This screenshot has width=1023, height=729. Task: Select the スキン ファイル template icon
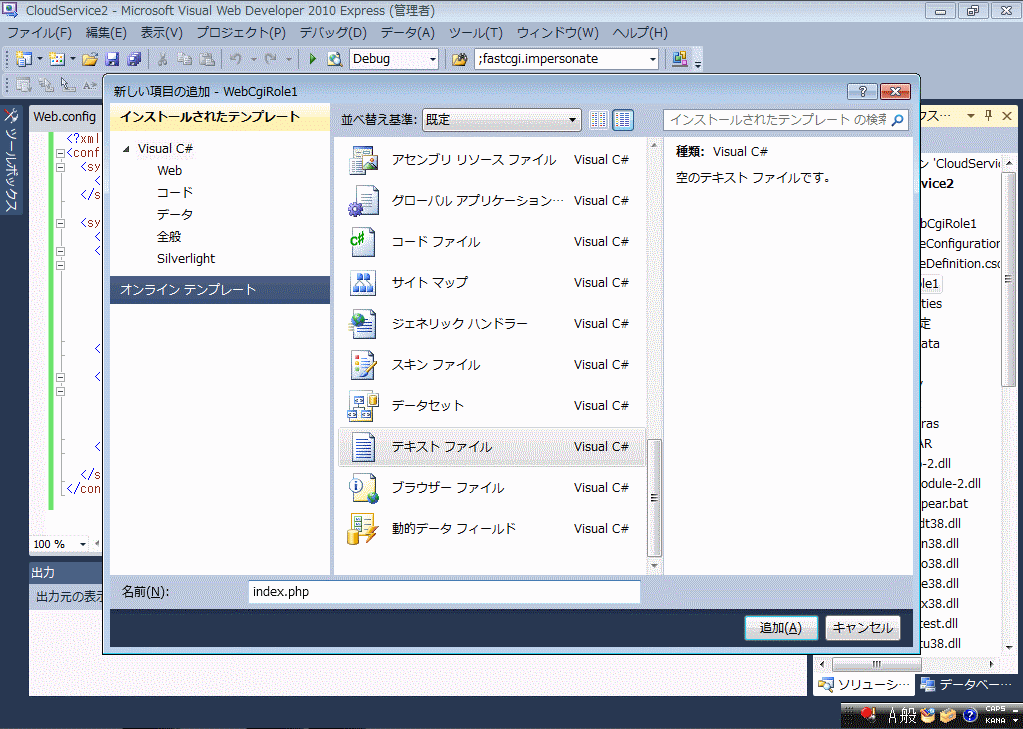[363, 365]
